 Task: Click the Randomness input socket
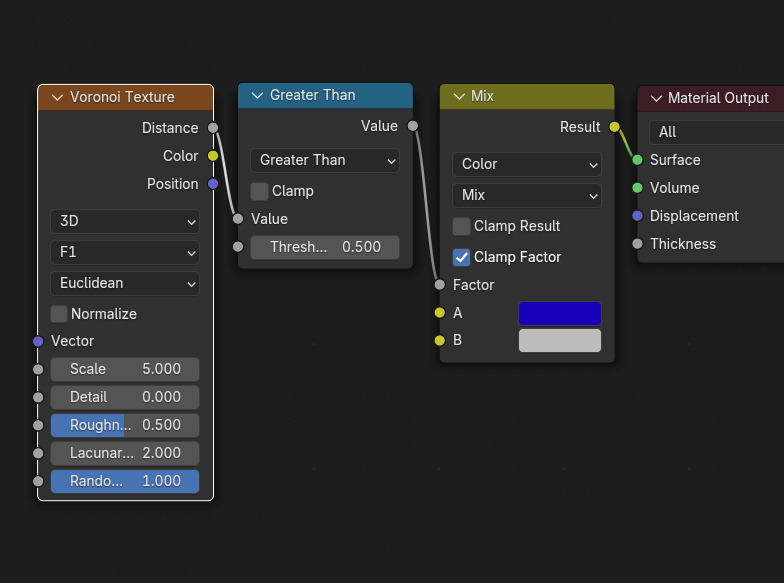[x=38, y=482]
